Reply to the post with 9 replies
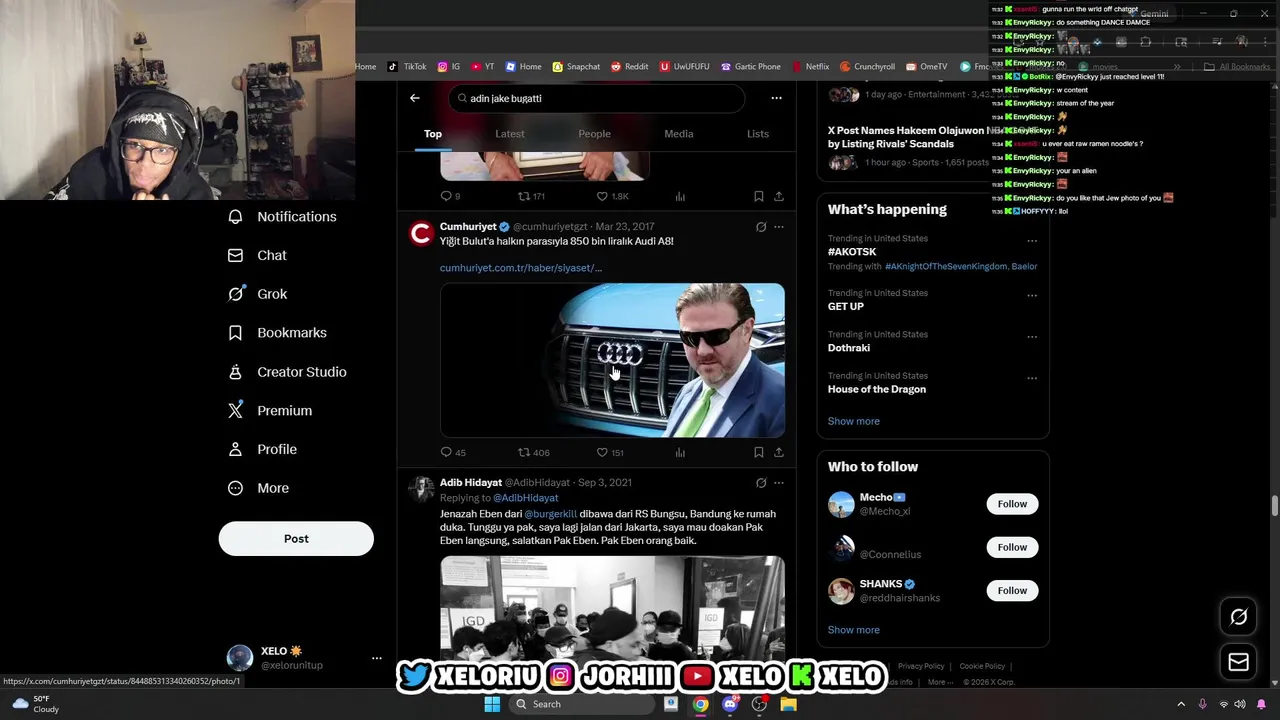 (450, 197)
